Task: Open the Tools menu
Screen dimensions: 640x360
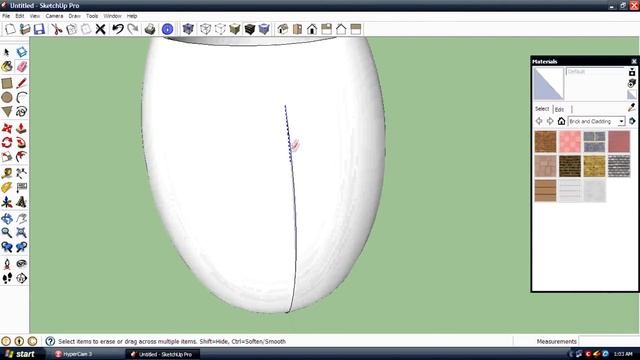Action: tap(92, 16)
